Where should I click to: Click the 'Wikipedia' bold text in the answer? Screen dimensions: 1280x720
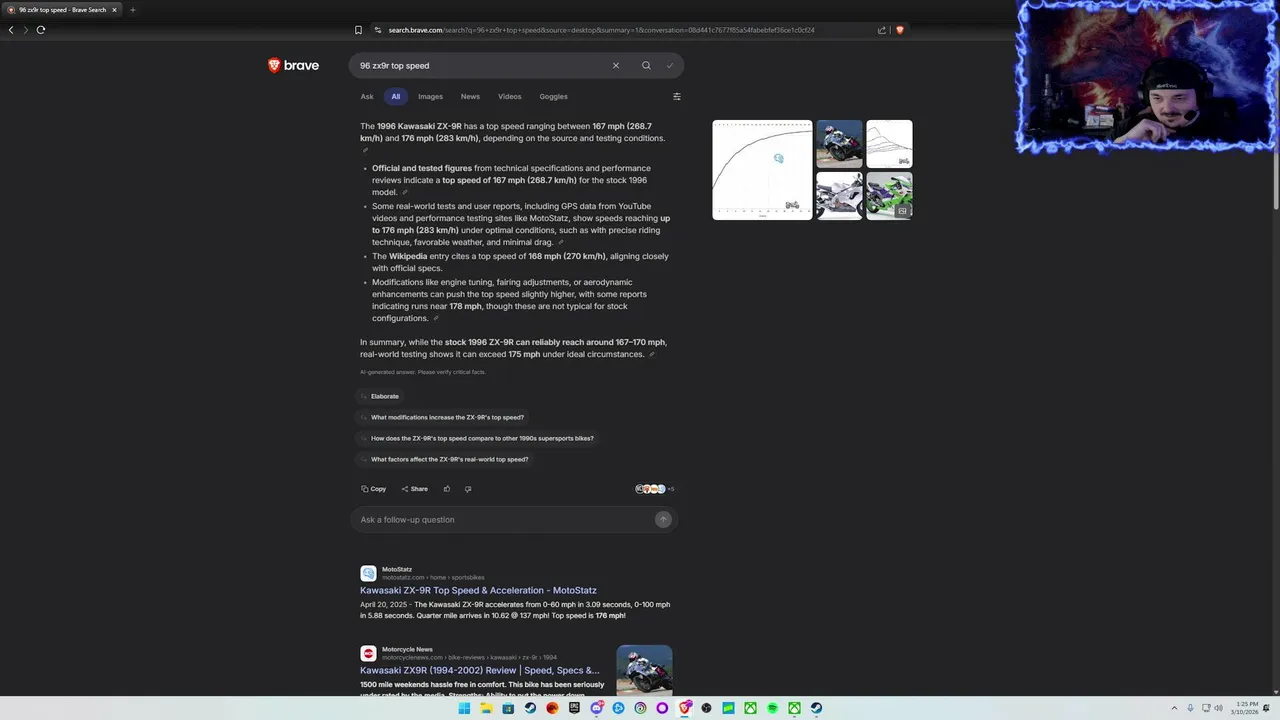coord(408,256)
